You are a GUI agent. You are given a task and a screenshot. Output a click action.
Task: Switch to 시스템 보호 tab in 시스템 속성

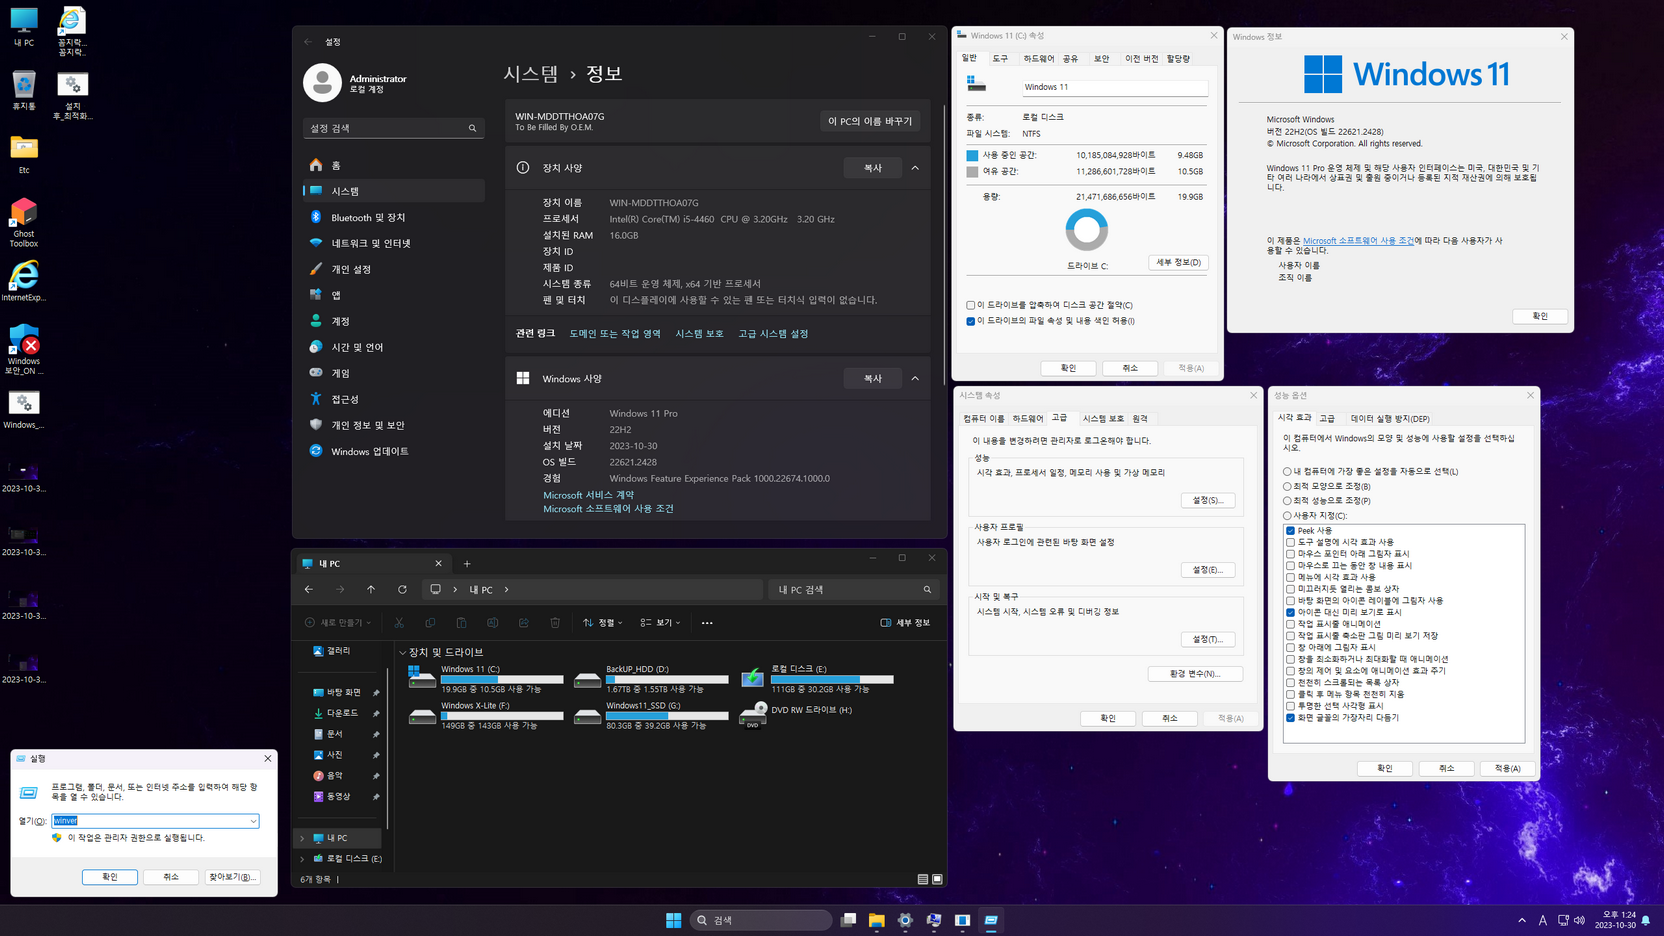(1103, 419)
